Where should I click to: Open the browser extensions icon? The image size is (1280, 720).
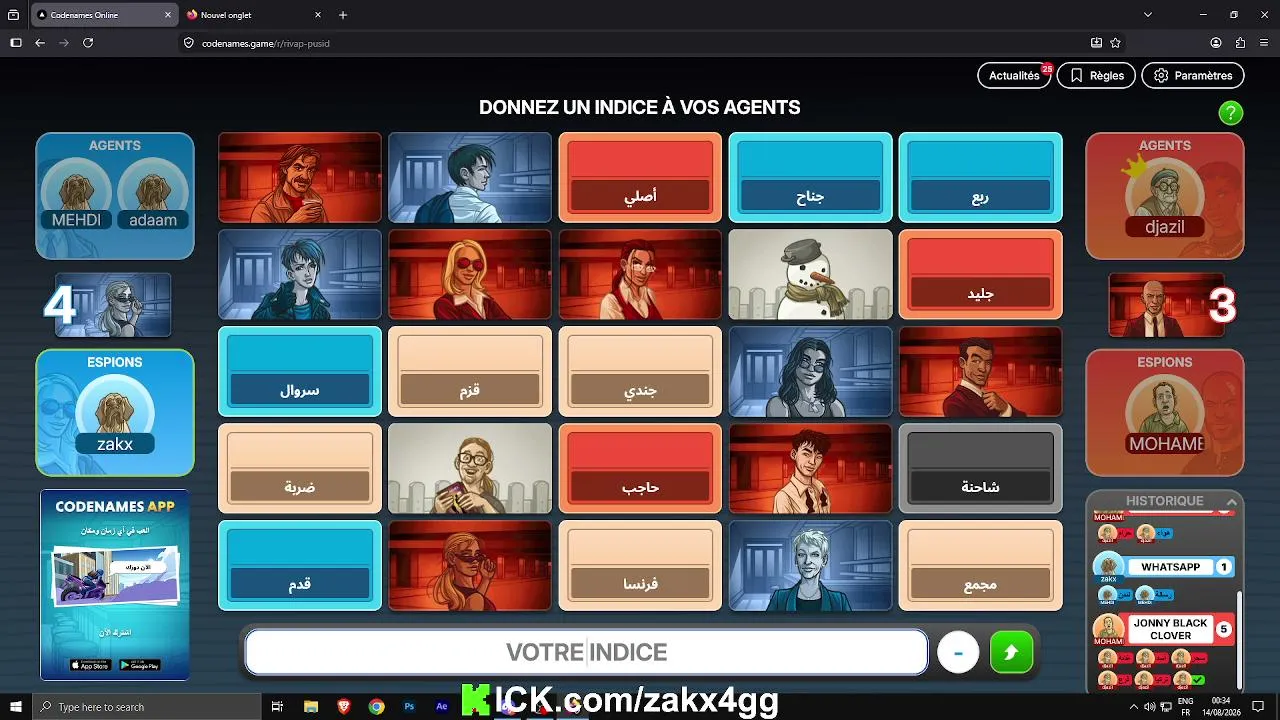(x=1240, y=43)
